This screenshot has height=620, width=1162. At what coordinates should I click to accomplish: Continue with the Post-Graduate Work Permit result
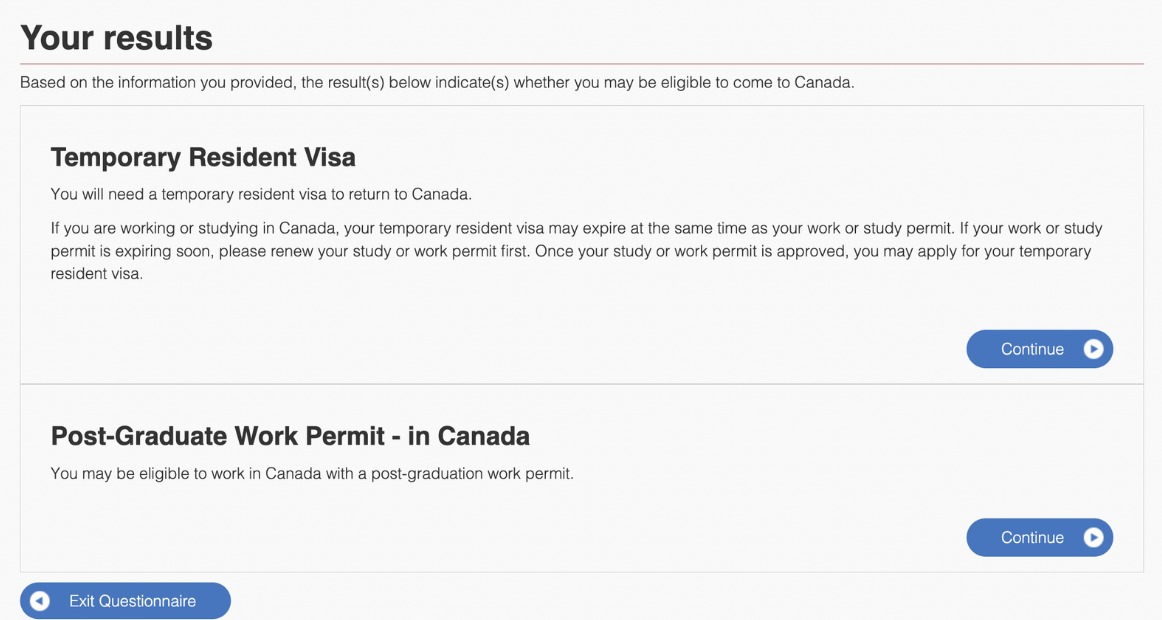click(1039, 537)
